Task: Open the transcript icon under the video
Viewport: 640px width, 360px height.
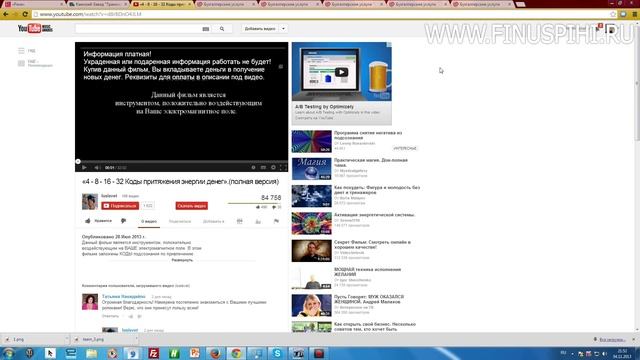Action: click(240, 221)
